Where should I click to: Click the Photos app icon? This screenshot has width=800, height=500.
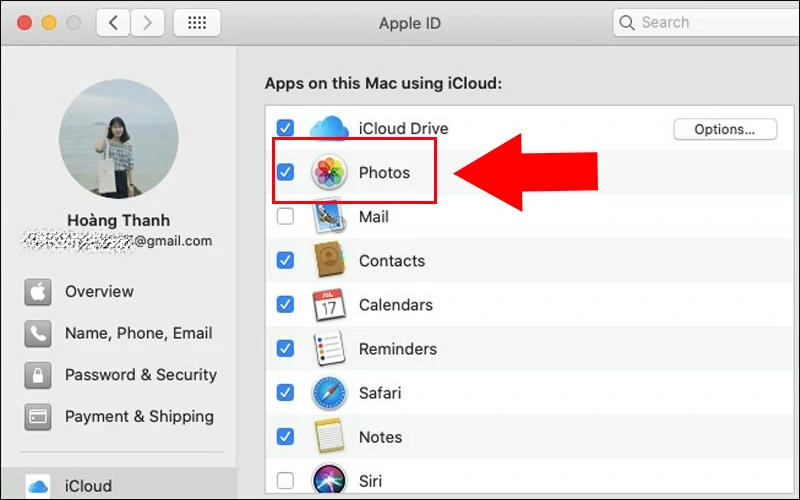(x=329, y=172)
